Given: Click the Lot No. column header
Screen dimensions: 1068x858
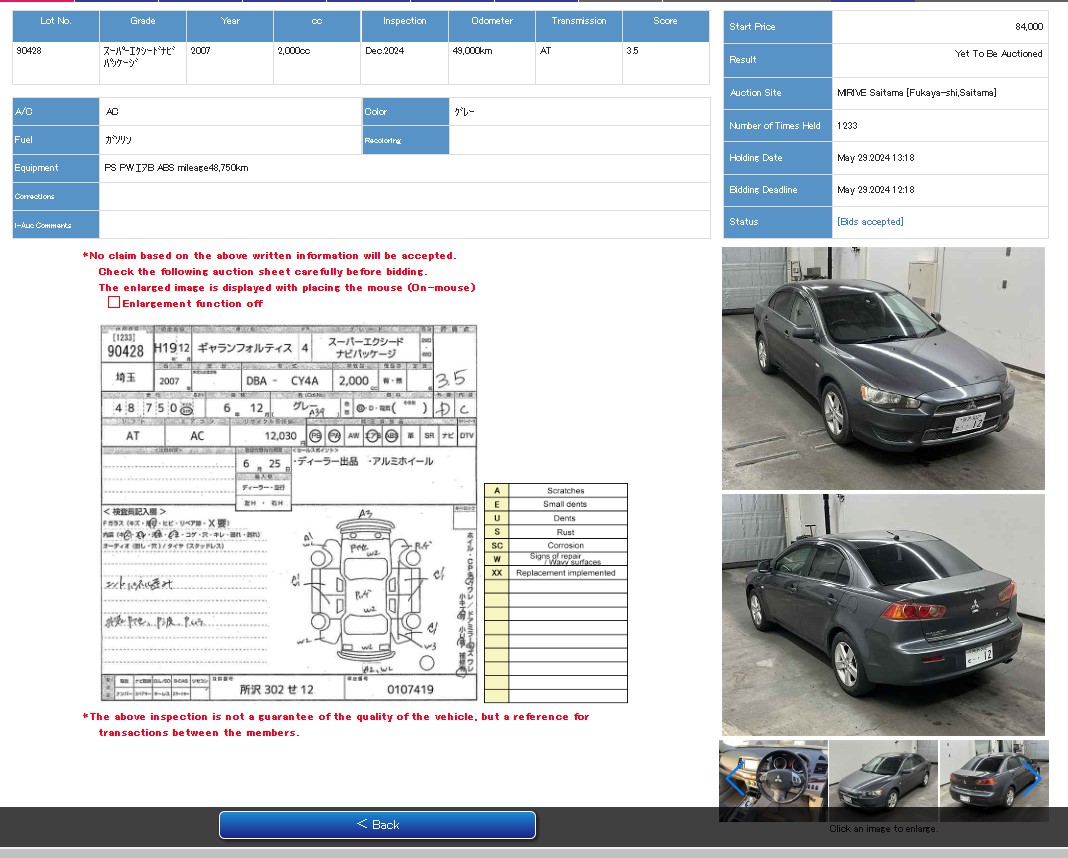Looking at the screenshot, I should [x=56, y=21].
